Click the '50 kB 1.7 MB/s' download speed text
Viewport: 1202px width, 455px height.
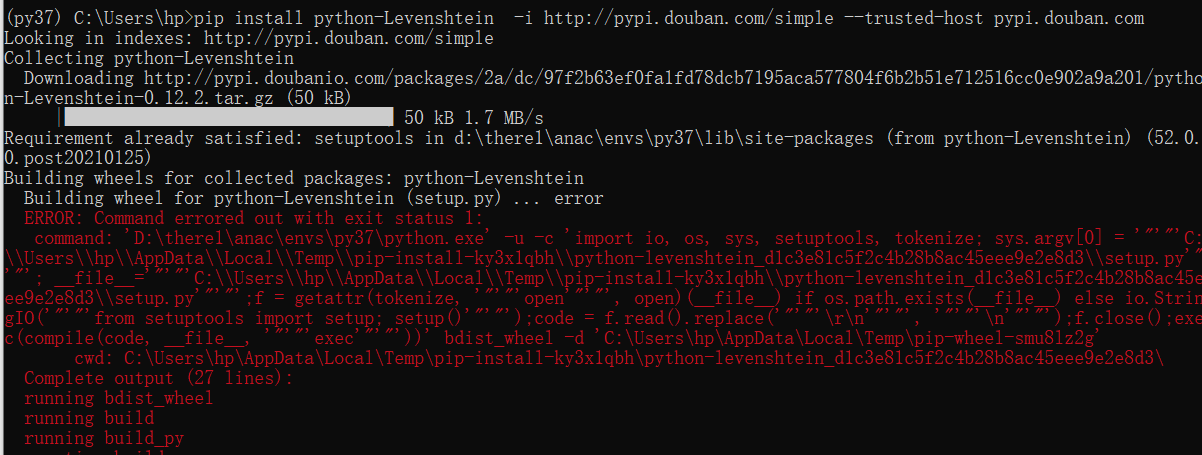click(474, 118)
